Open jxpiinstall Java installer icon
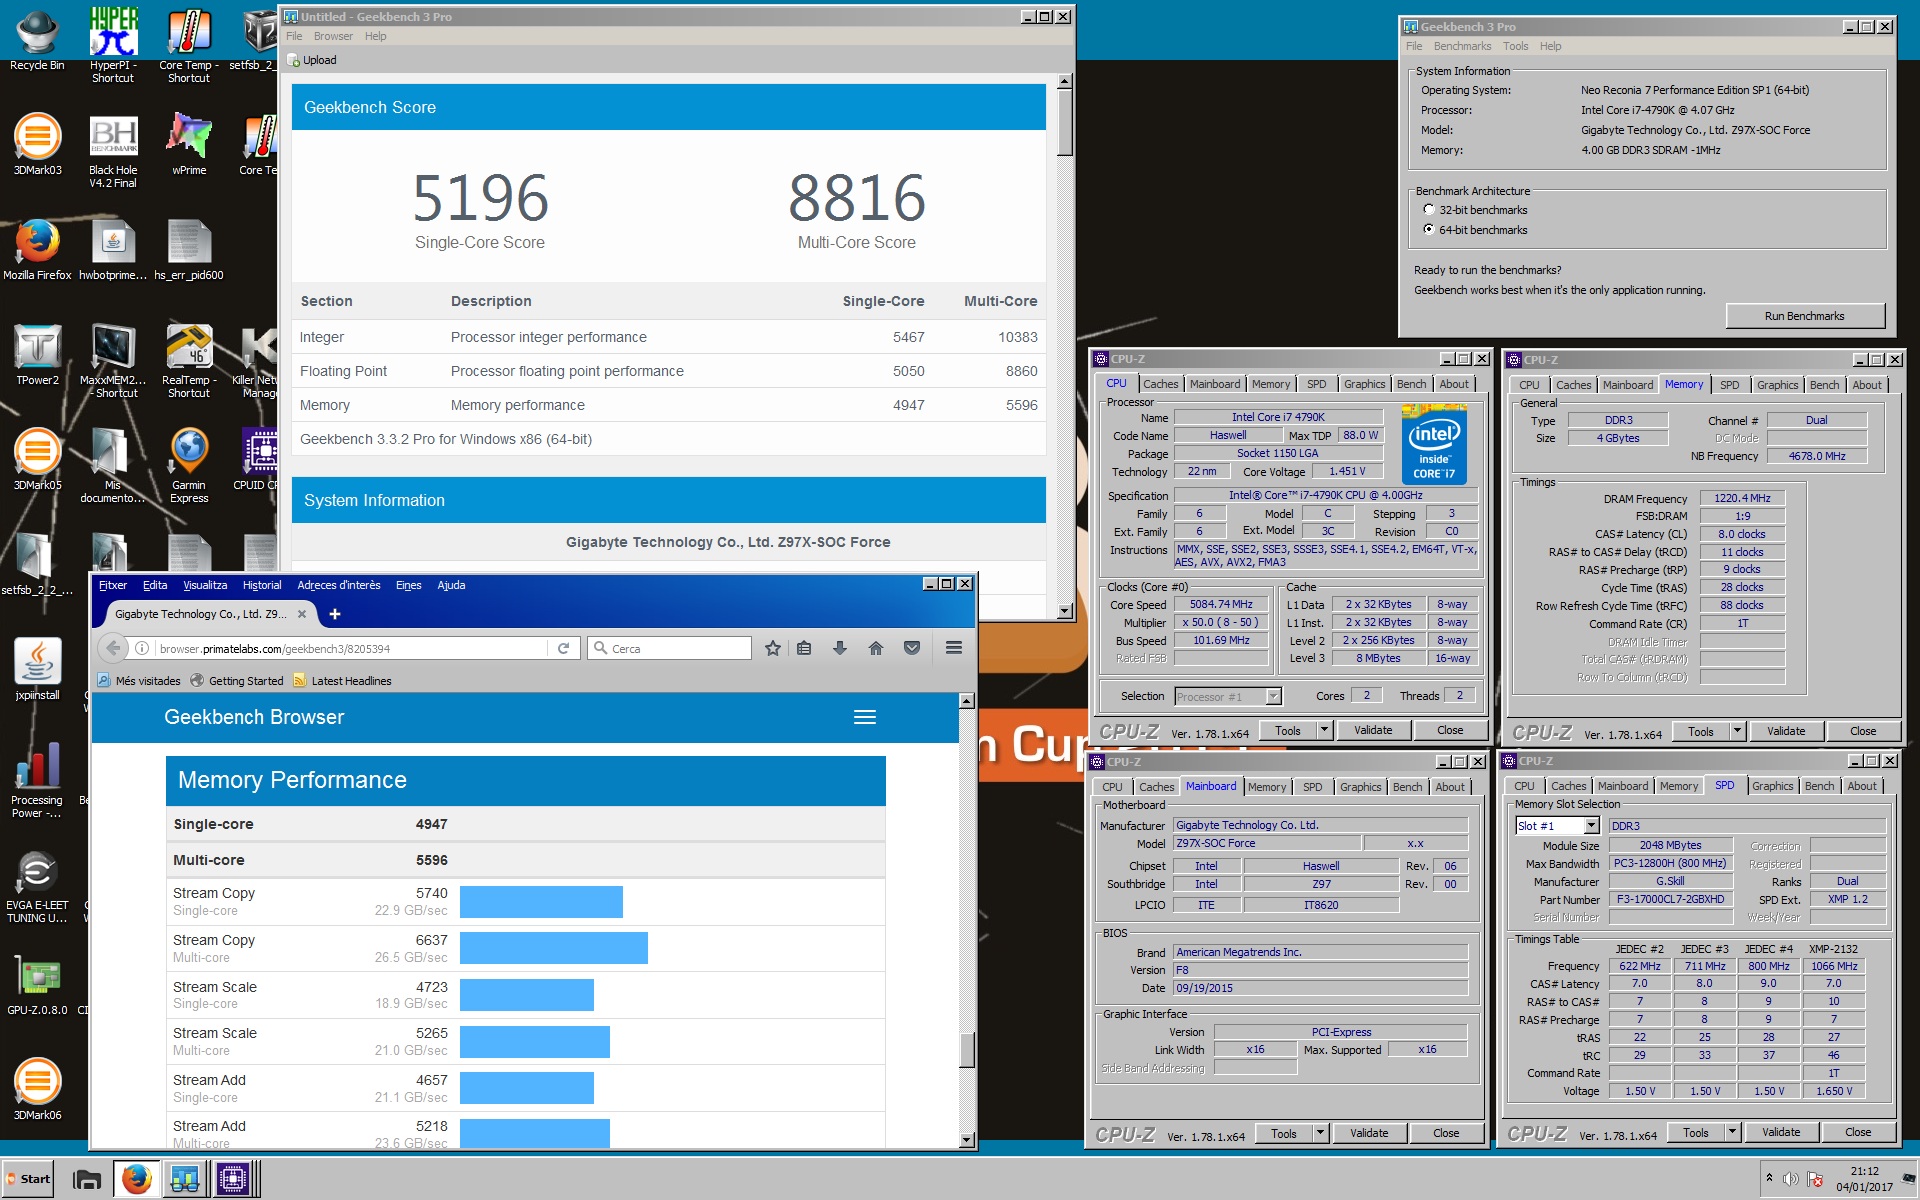The width and height of the screenshot is (1920, 1200). [x=37, y=670]
